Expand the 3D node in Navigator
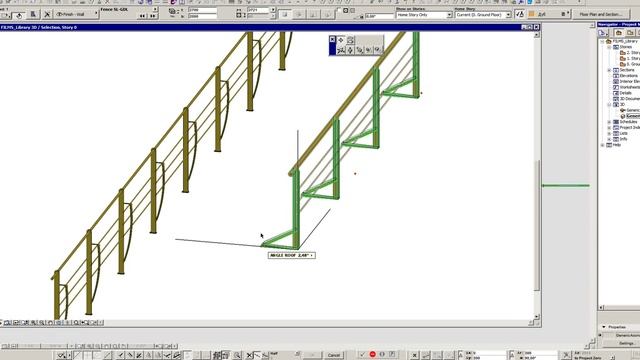The height and width of the screenshot is (360, 640). click(609, 105)
